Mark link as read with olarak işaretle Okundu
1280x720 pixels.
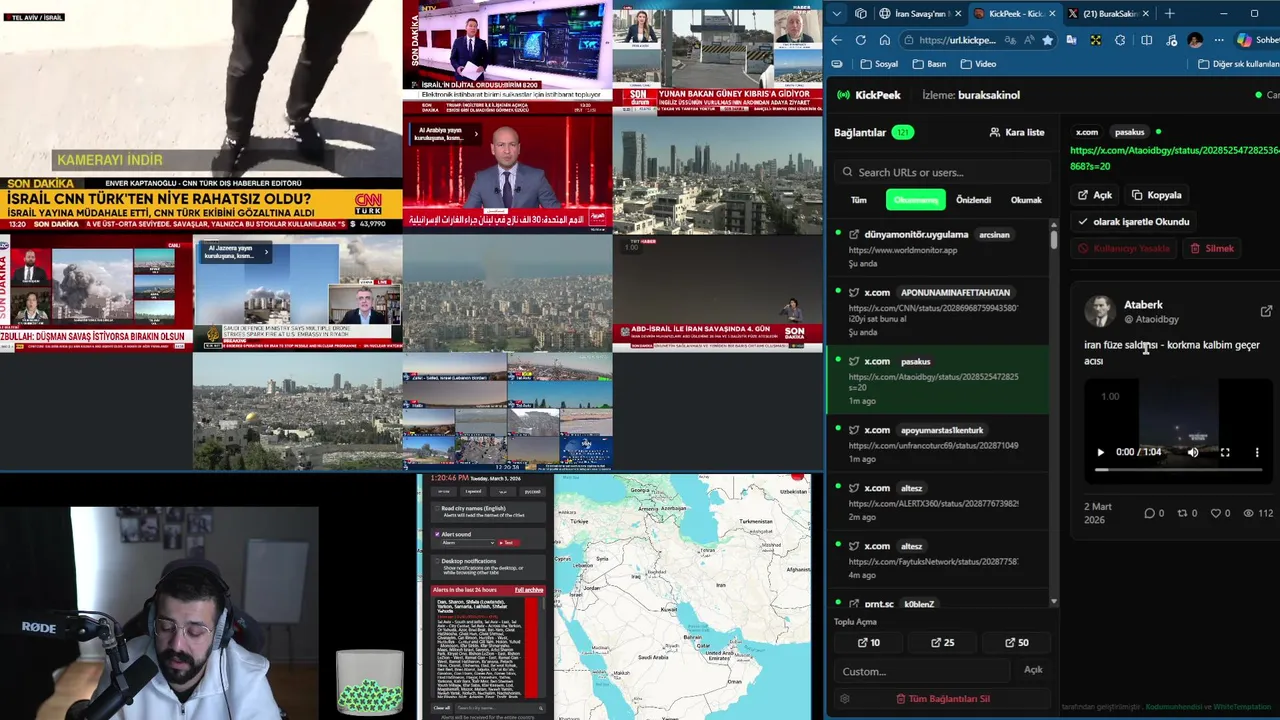coord(1134,222)
